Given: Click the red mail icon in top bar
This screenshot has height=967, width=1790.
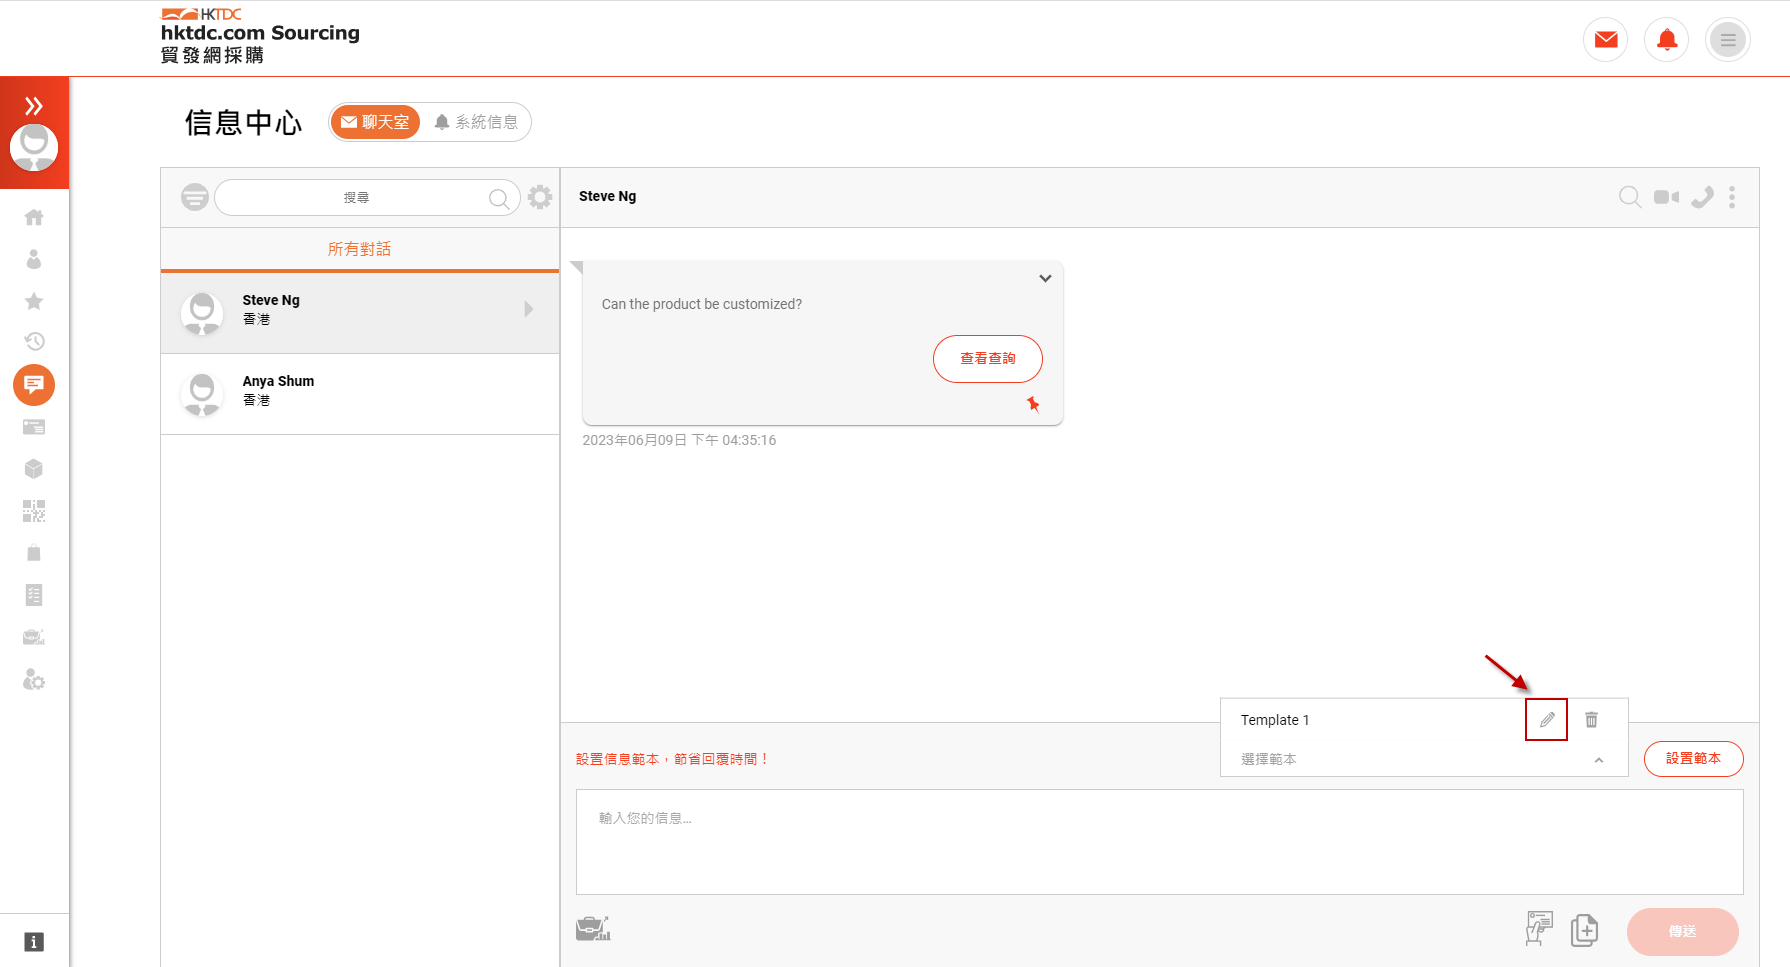Looking at the screenshot, I should [1606, 40].
